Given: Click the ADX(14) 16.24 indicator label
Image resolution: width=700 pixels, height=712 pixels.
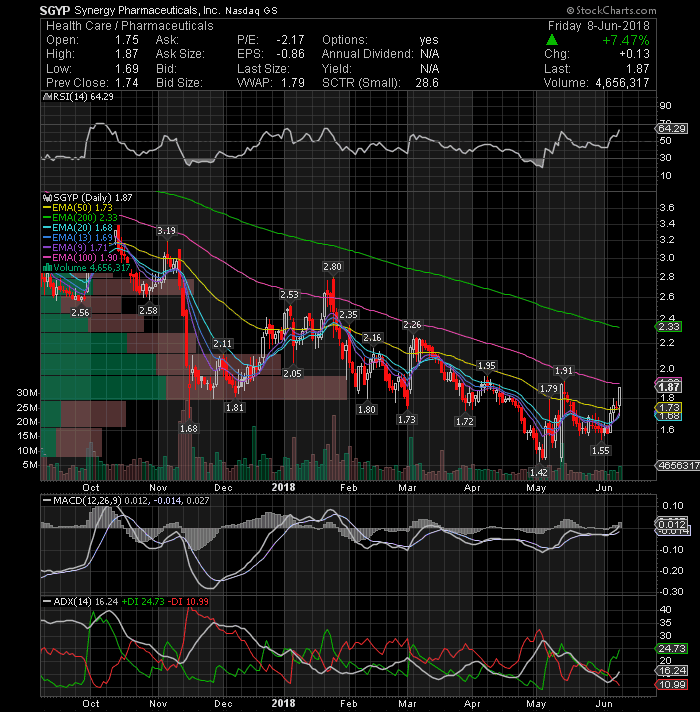Looking at the screenshot, I should click(x=81, y=602).
